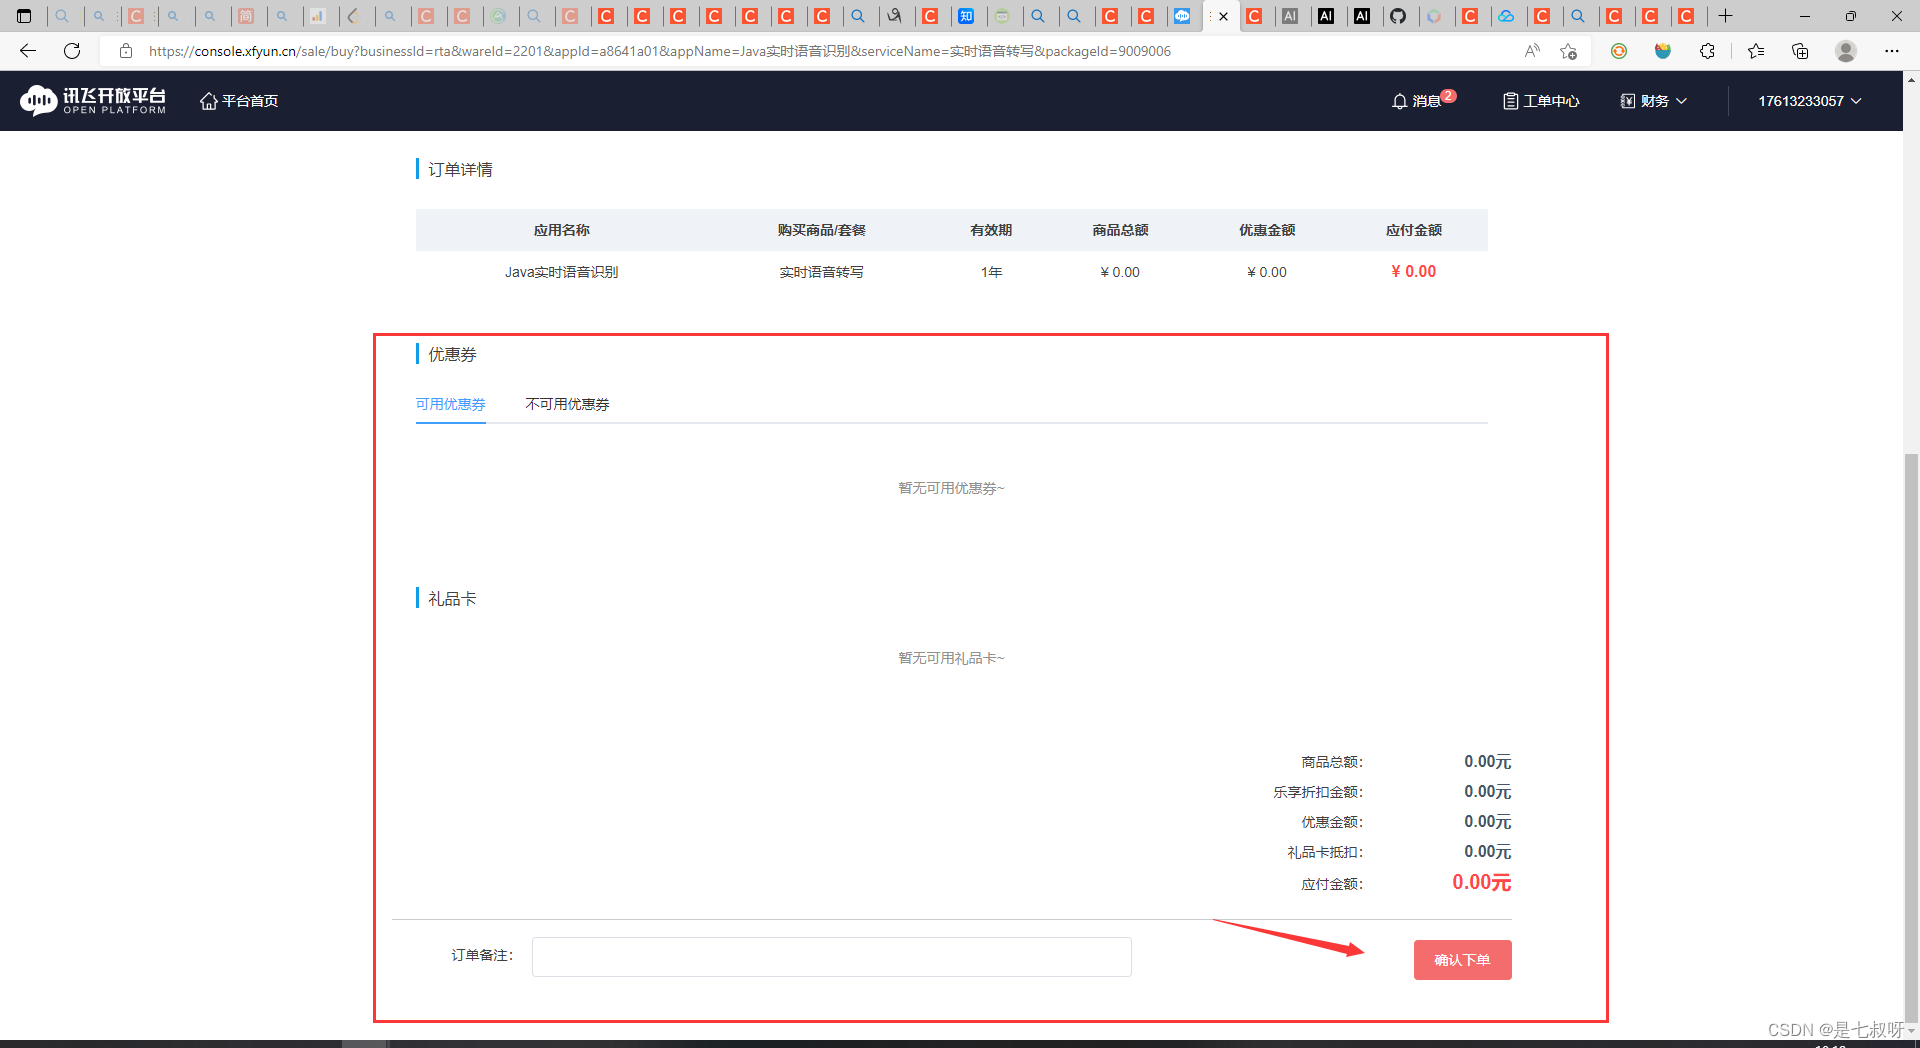Click the 订单详情 section heading
Image resolution: width=1920 pixels, height=1048 pixels.
pos(460,169)
